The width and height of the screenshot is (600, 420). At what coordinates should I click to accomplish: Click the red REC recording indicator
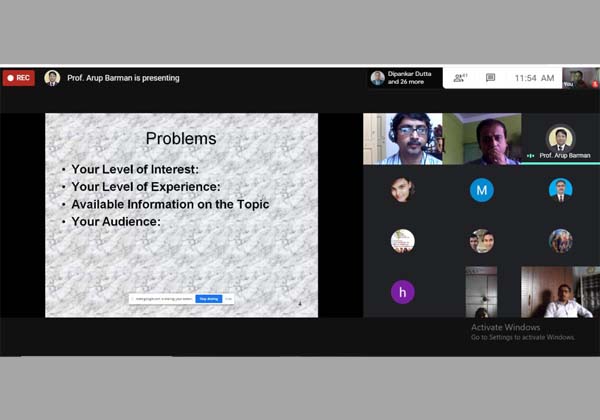tap(18, 78)
